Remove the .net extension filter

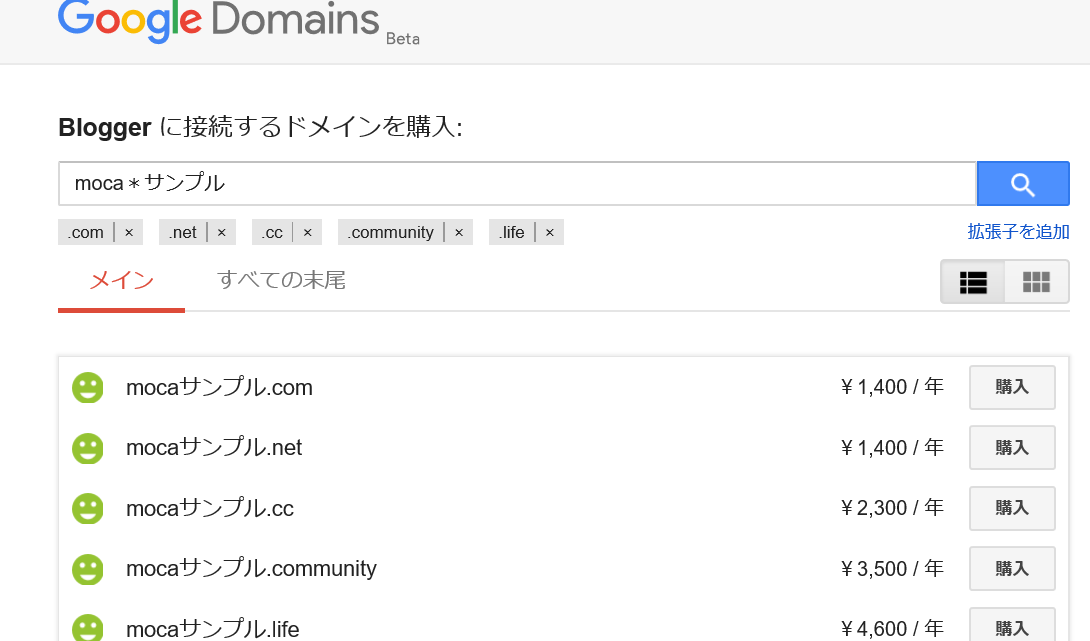[x=222, y=232]
